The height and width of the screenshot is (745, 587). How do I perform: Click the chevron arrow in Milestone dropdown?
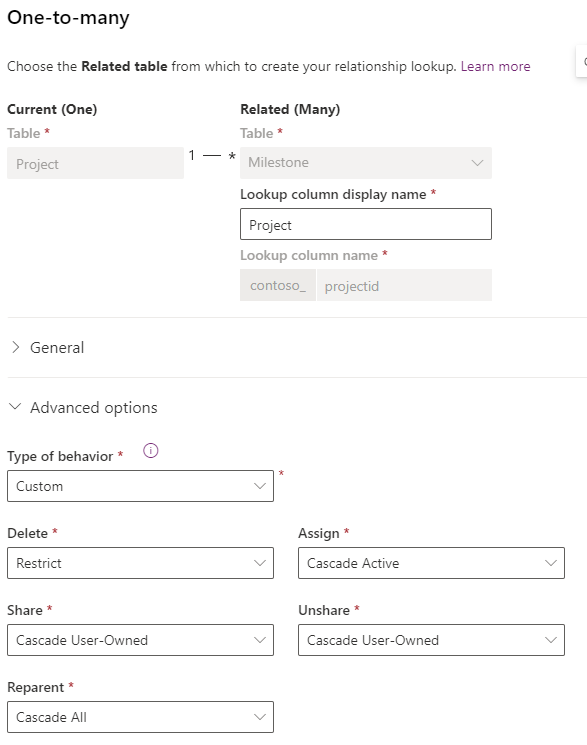[477, 163]
